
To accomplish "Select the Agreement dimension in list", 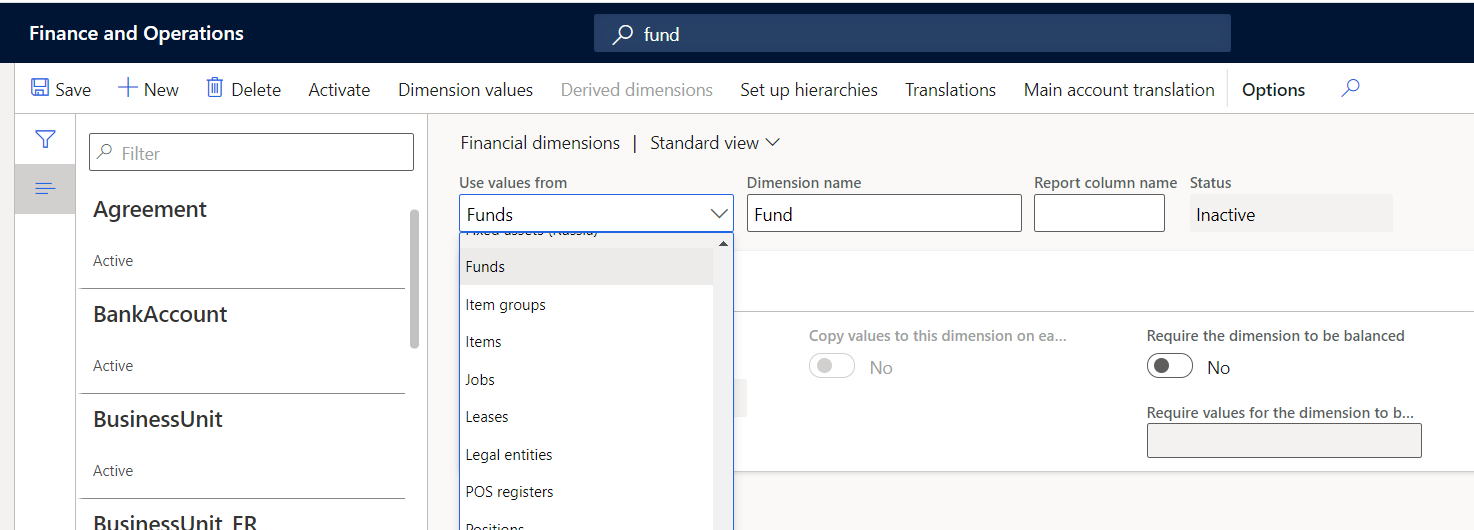I will (242, 235).
